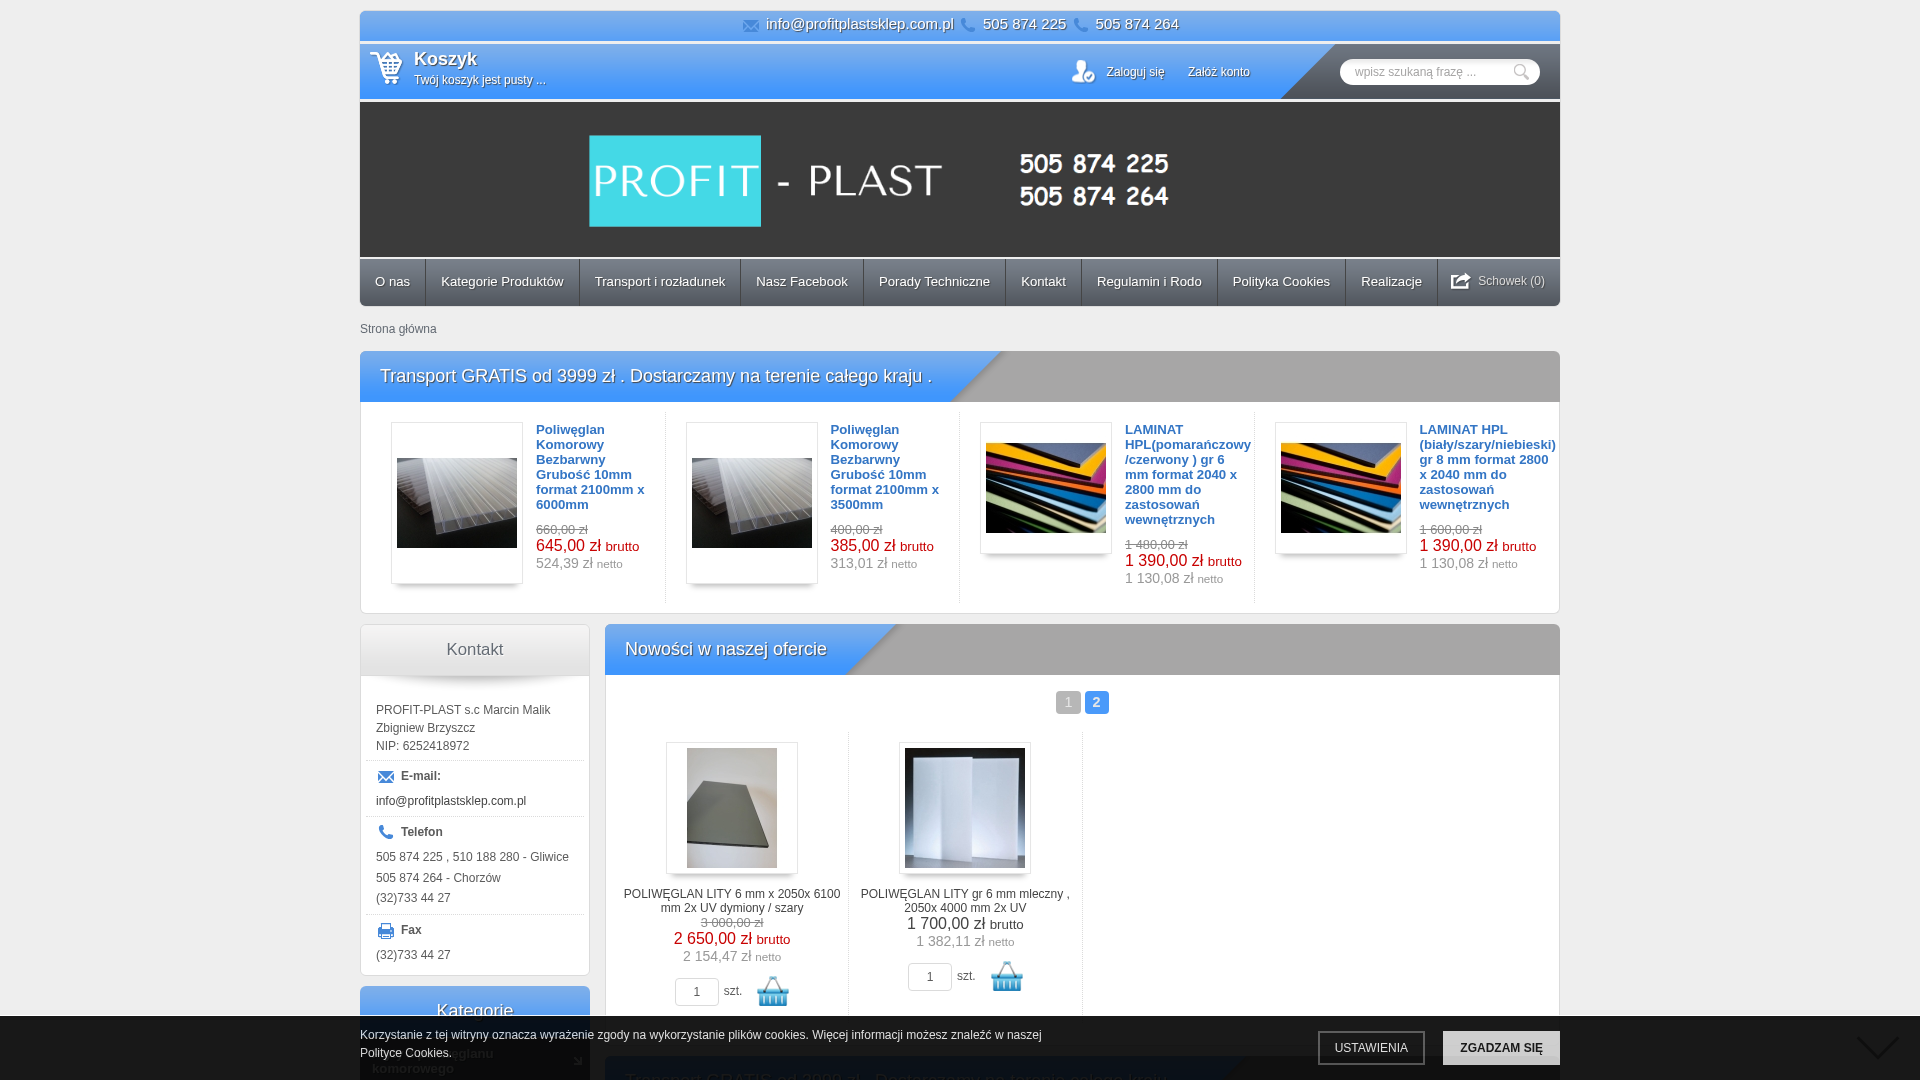The height and width of the screenshot is (1080, 1920).
Task: Click the E-mail envelope icon in Kontakt panel
Action: pos(386,777)
